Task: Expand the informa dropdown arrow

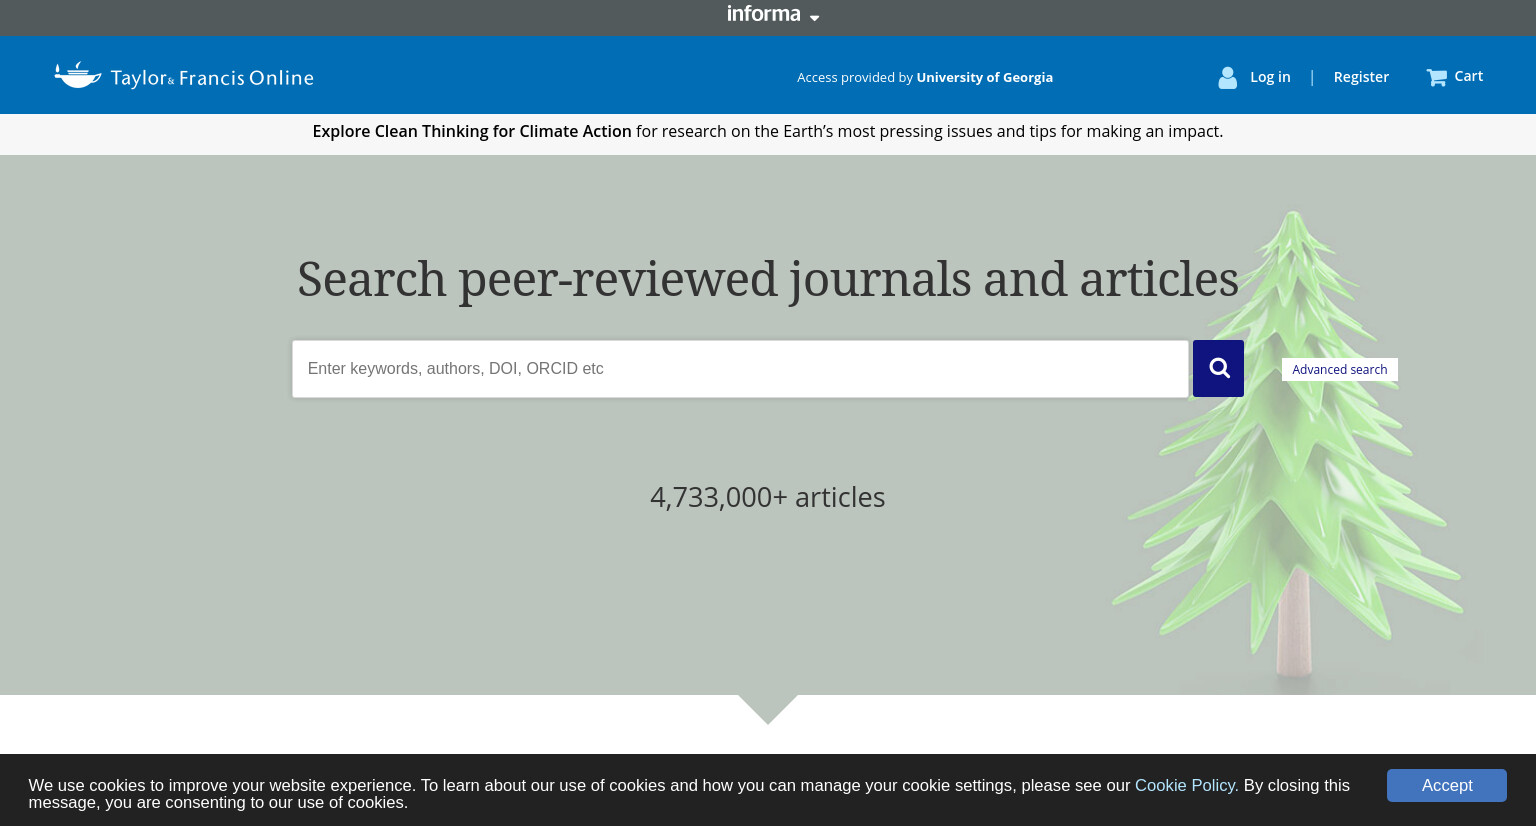Action: (814, 18)
